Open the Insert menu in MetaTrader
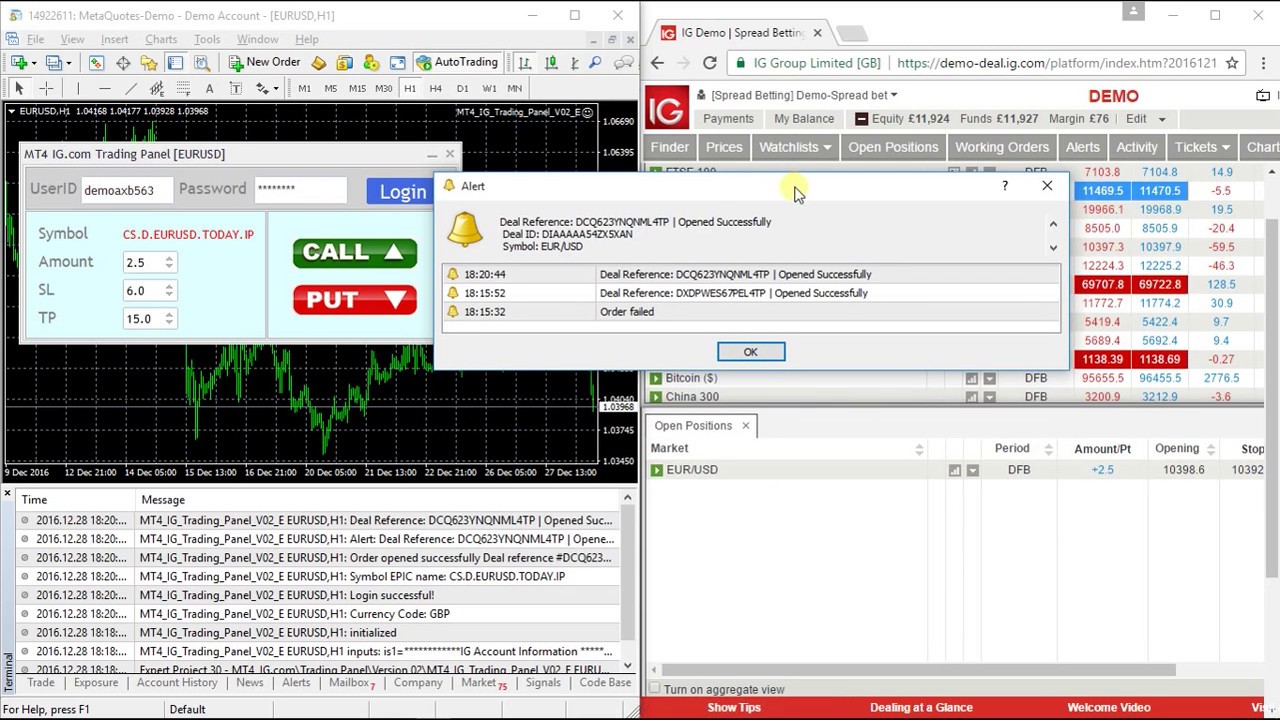 click(114, 39)
